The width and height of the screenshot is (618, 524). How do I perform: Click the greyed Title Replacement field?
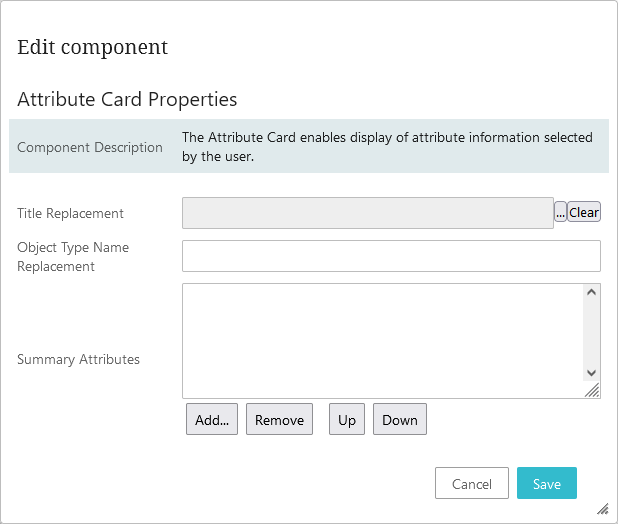(367, 213)
